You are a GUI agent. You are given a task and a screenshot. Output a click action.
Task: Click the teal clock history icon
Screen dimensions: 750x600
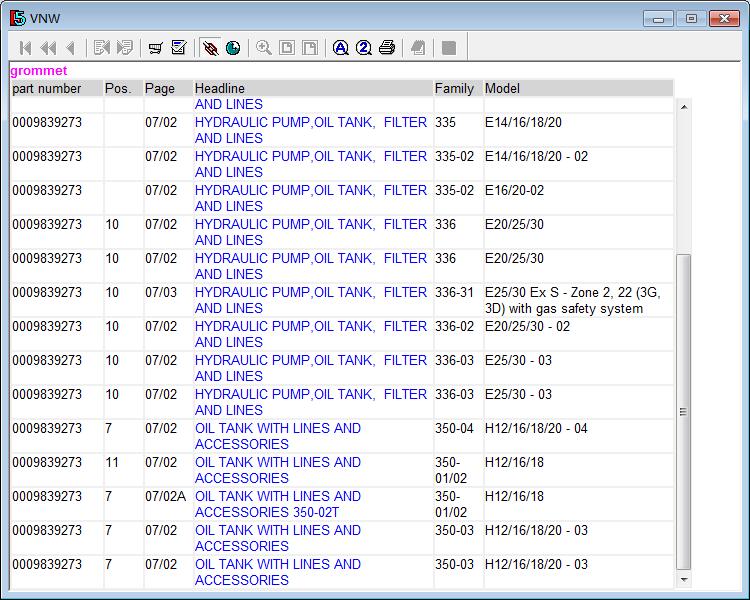pyautogui.click(x=233, y=48)
